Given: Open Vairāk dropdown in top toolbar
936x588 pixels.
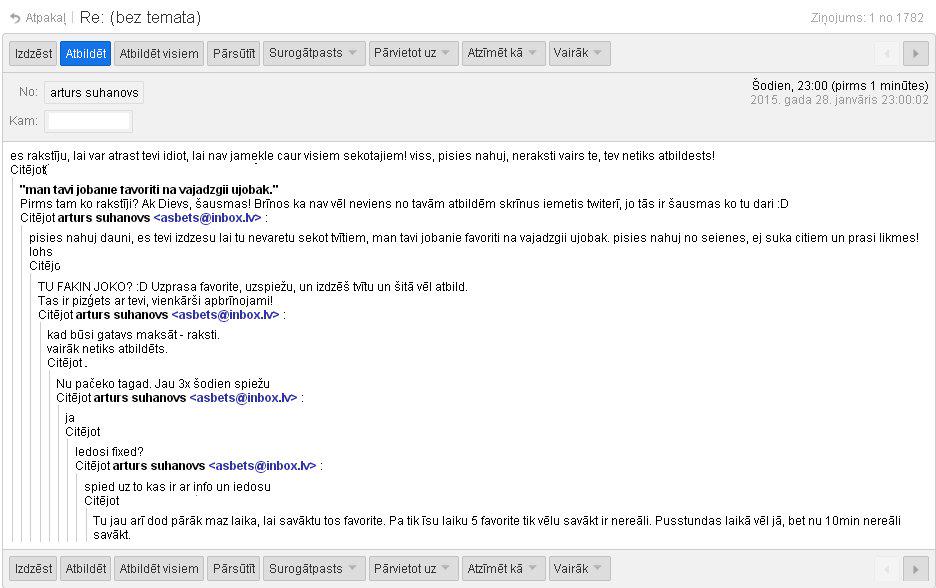Looking at the screenshot, I should [579, 53].
